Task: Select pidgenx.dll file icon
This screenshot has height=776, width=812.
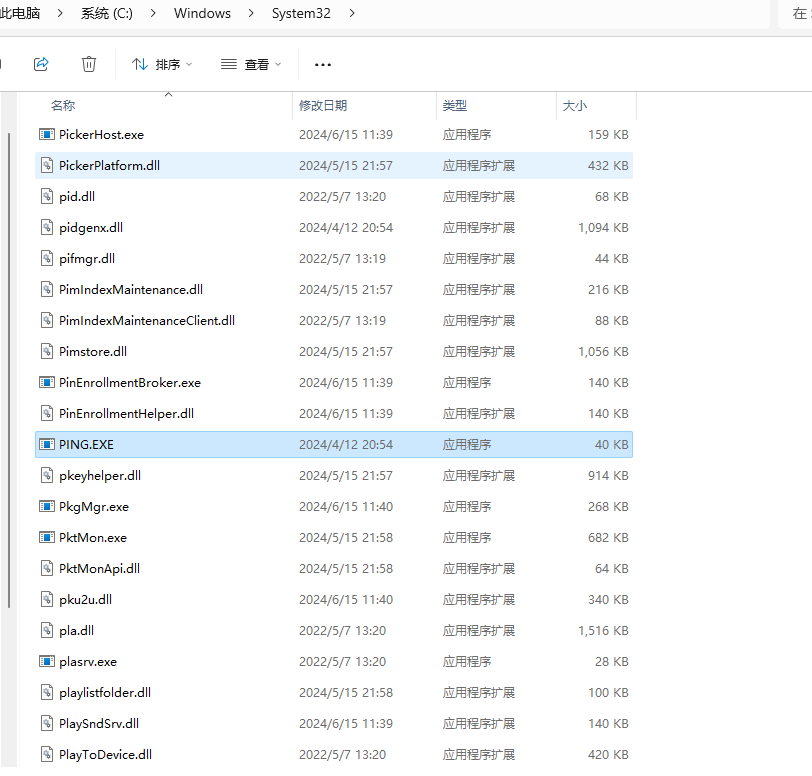Action: pyautogui.click(x=47, y=227)
